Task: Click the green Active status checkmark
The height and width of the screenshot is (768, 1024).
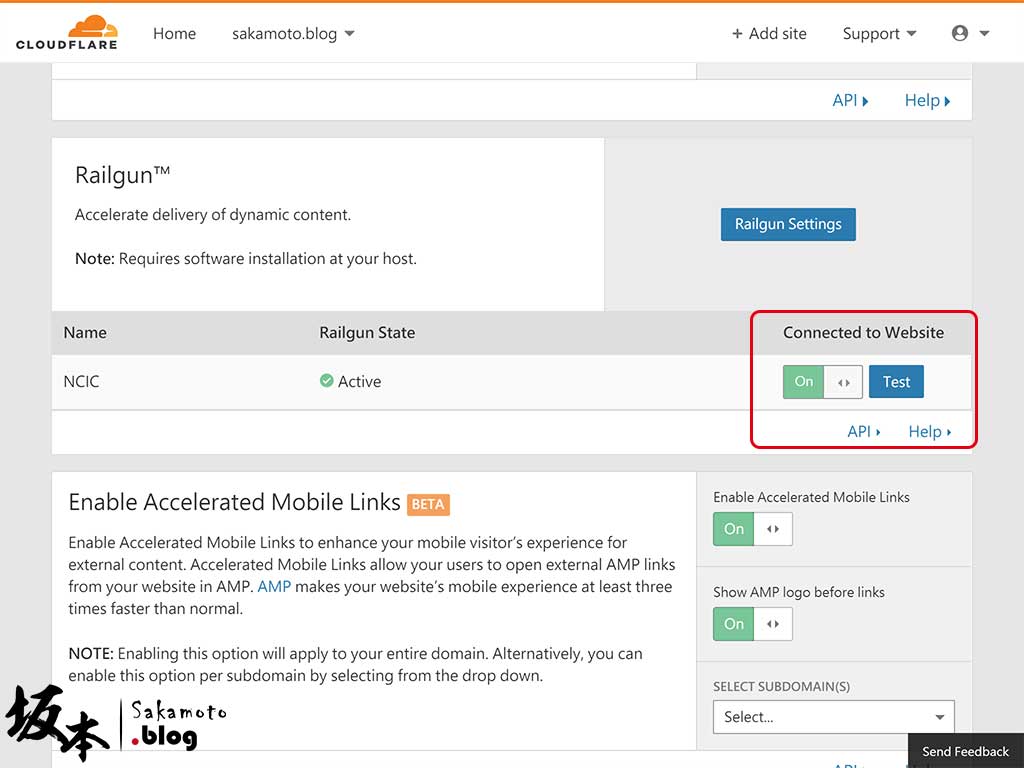Action: point(327,381)
